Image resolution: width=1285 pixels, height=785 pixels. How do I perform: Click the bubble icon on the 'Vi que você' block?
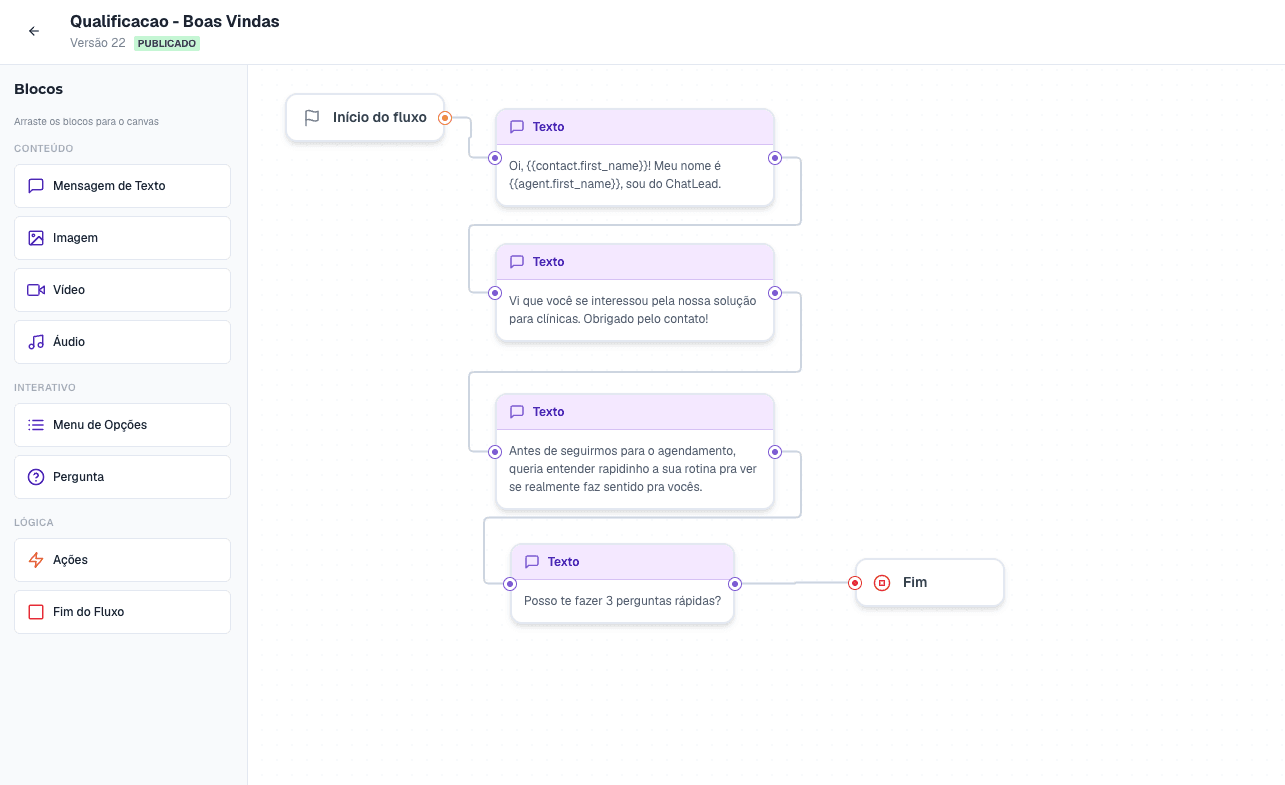[x=517, y=262]
